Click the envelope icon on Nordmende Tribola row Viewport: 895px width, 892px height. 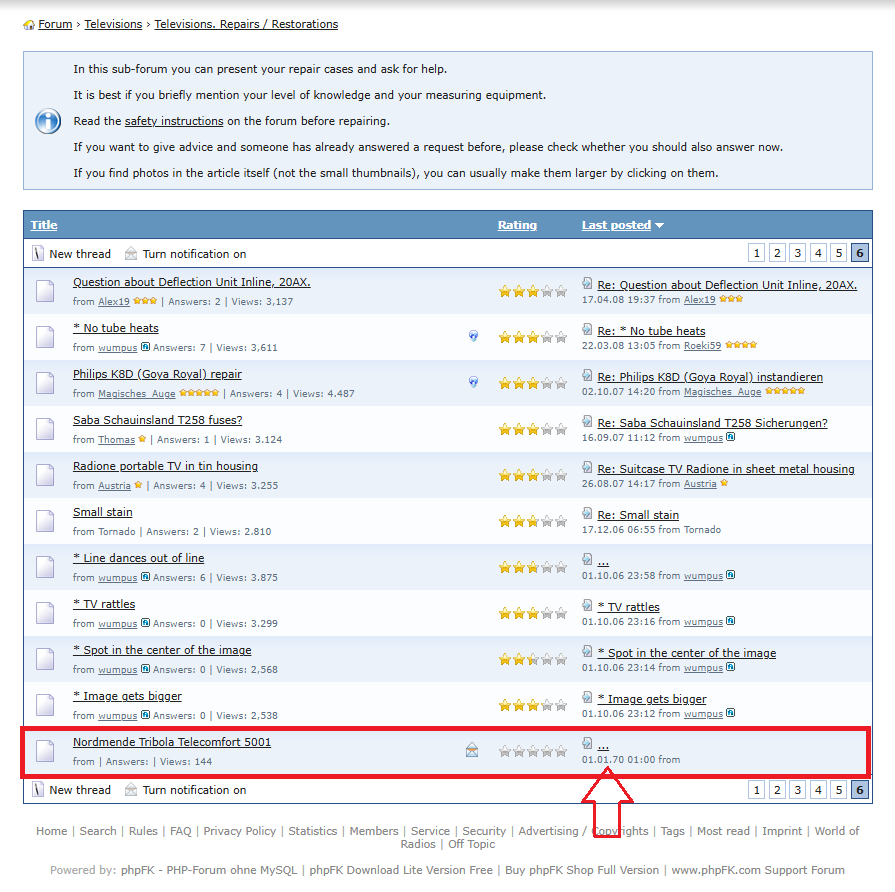coord(472,750)
